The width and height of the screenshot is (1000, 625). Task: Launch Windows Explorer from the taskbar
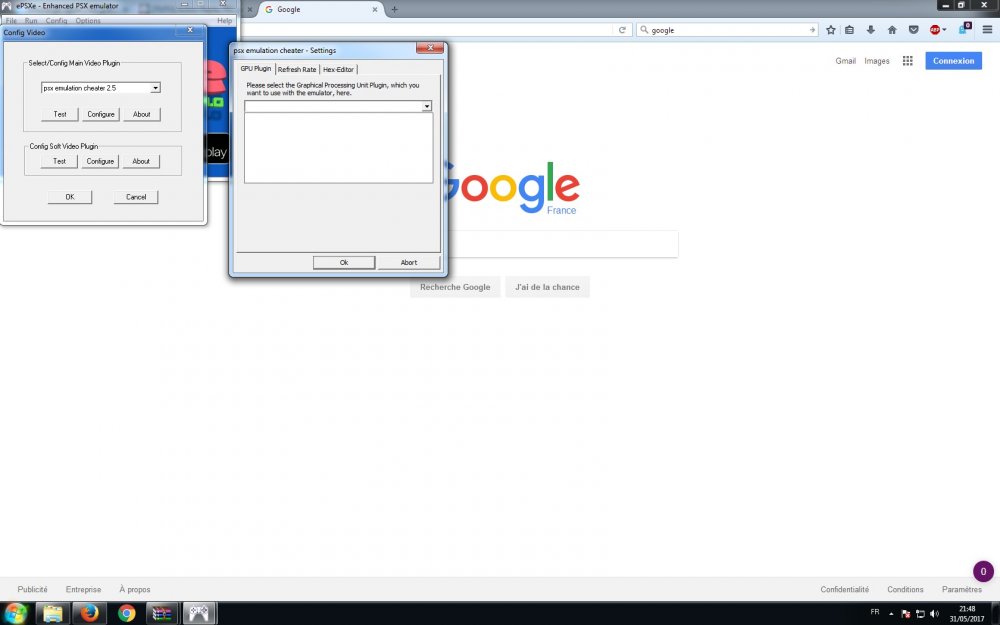[53, 613]
